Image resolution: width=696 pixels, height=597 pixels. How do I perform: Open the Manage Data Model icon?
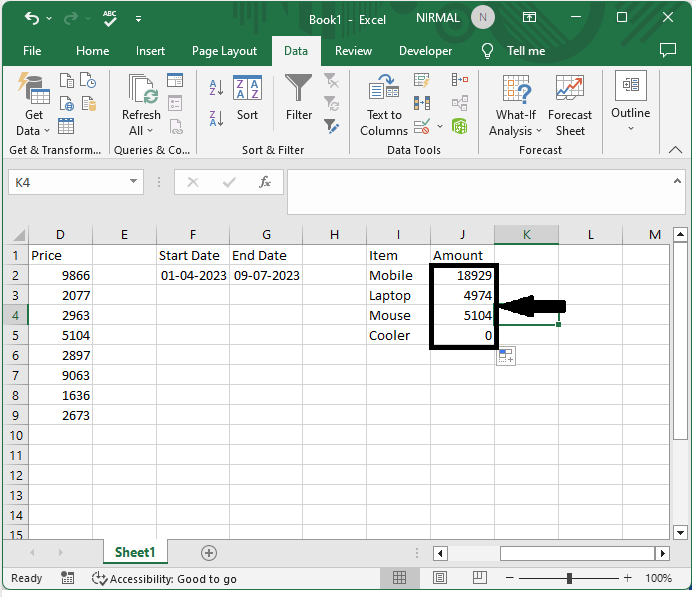click(460, 127)
